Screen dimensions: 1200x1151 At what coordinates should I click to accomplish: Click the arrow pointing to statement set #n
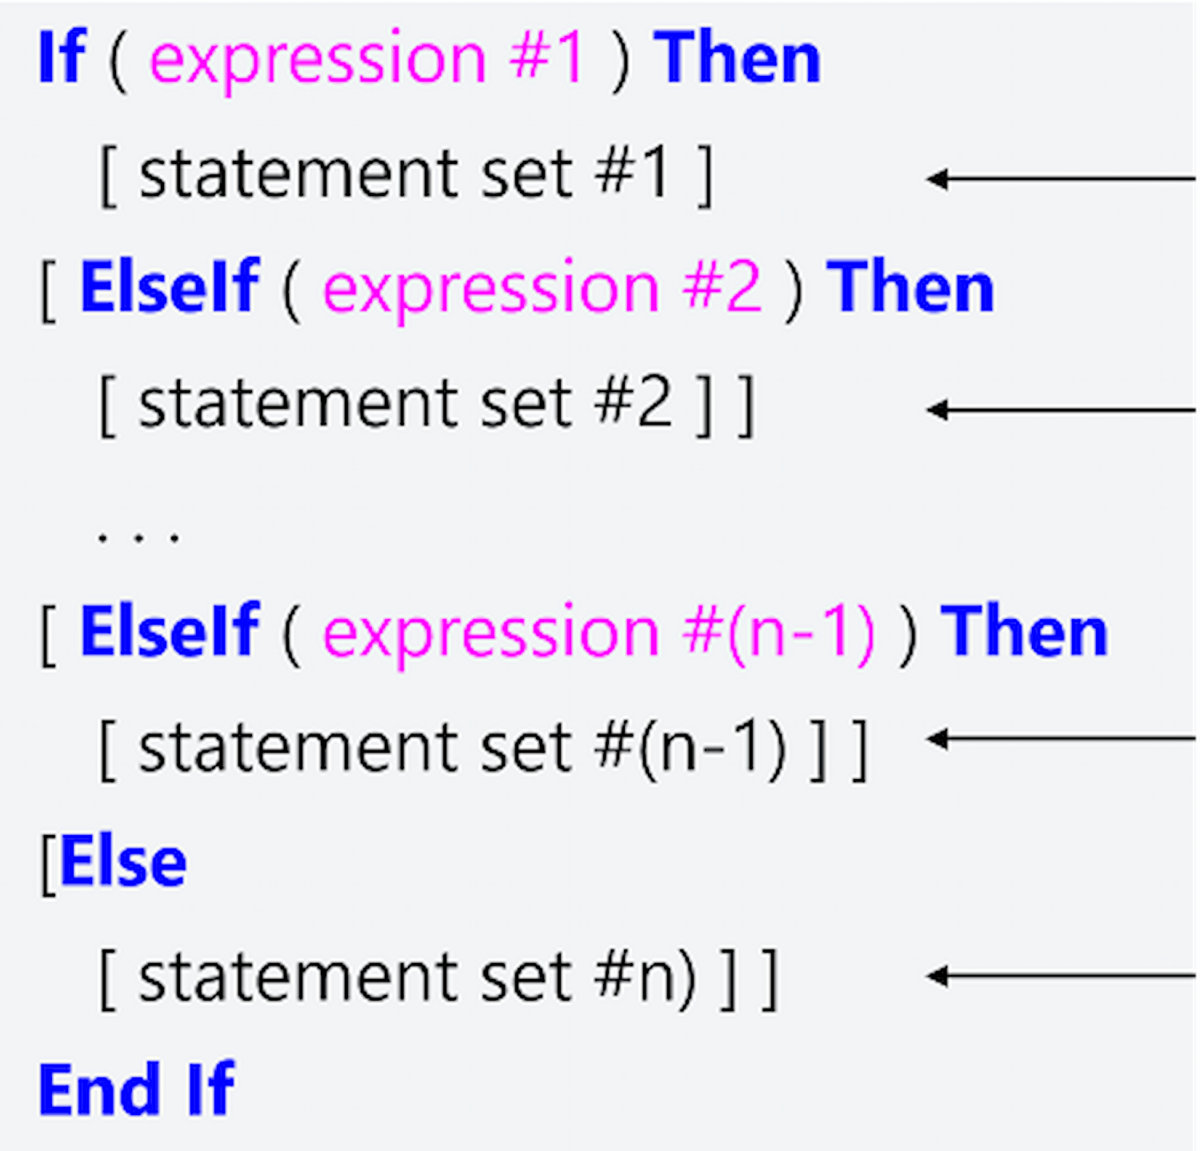coord(1060,975)
